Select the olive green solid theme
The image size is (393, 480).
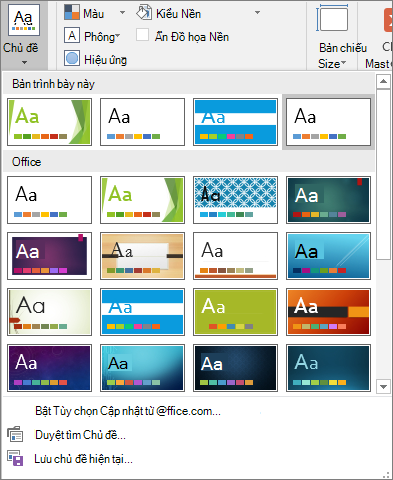(235, 312)
